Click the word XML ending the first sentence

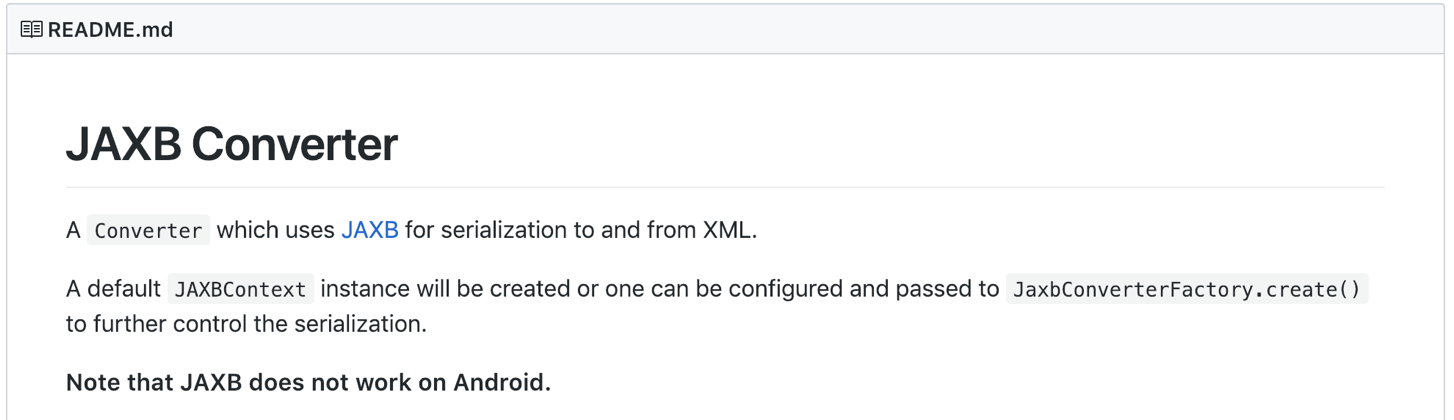[x=728, y=230]
